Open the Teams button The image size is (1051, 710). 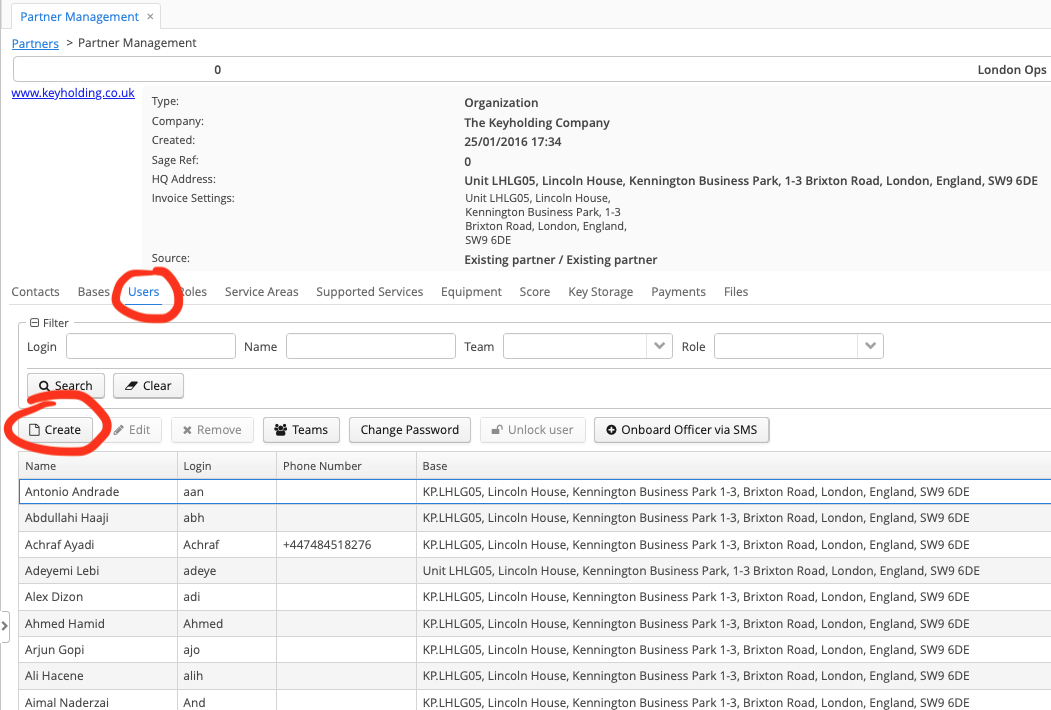point(301,430)
